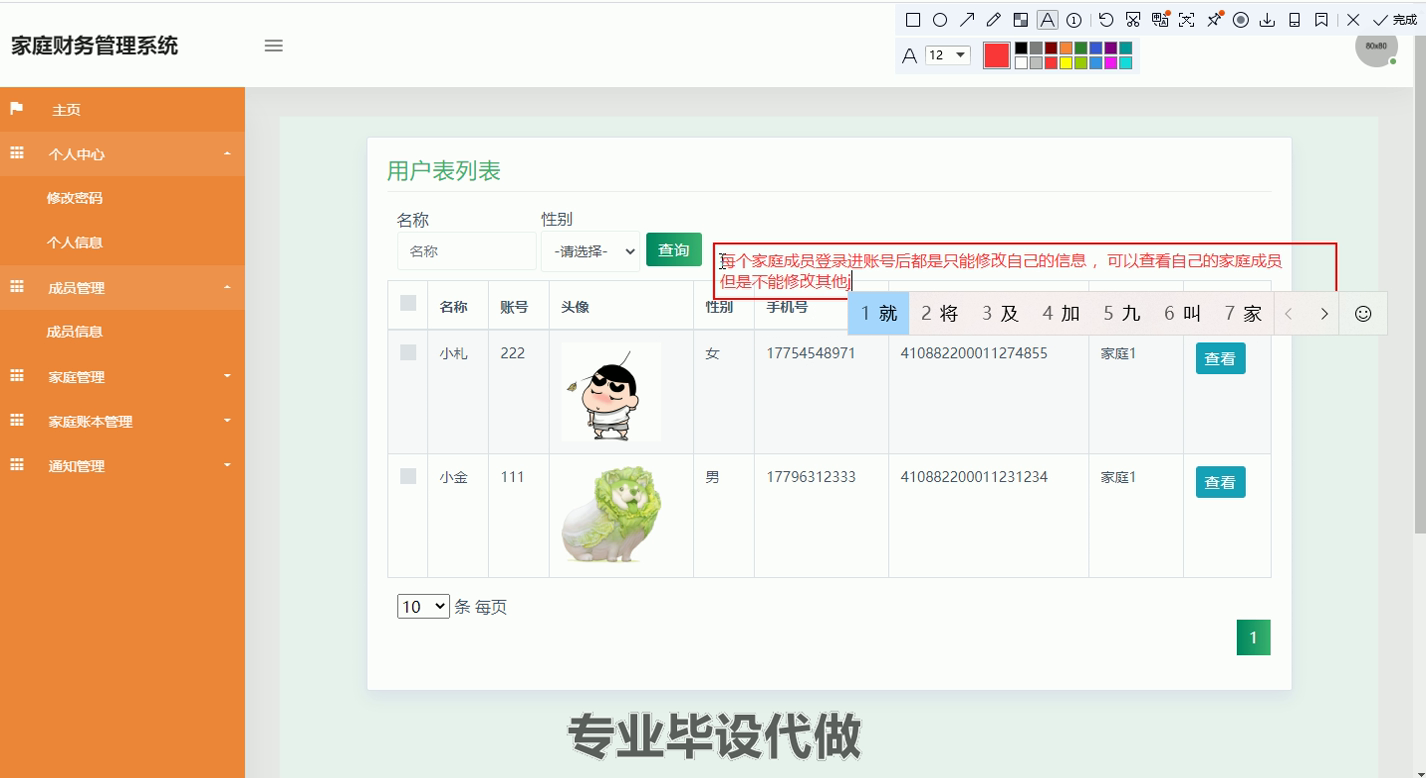This screenshot has height=778, width=1426.
Task: Choose IME candidate 2 将
Action: tap(939, 314)
